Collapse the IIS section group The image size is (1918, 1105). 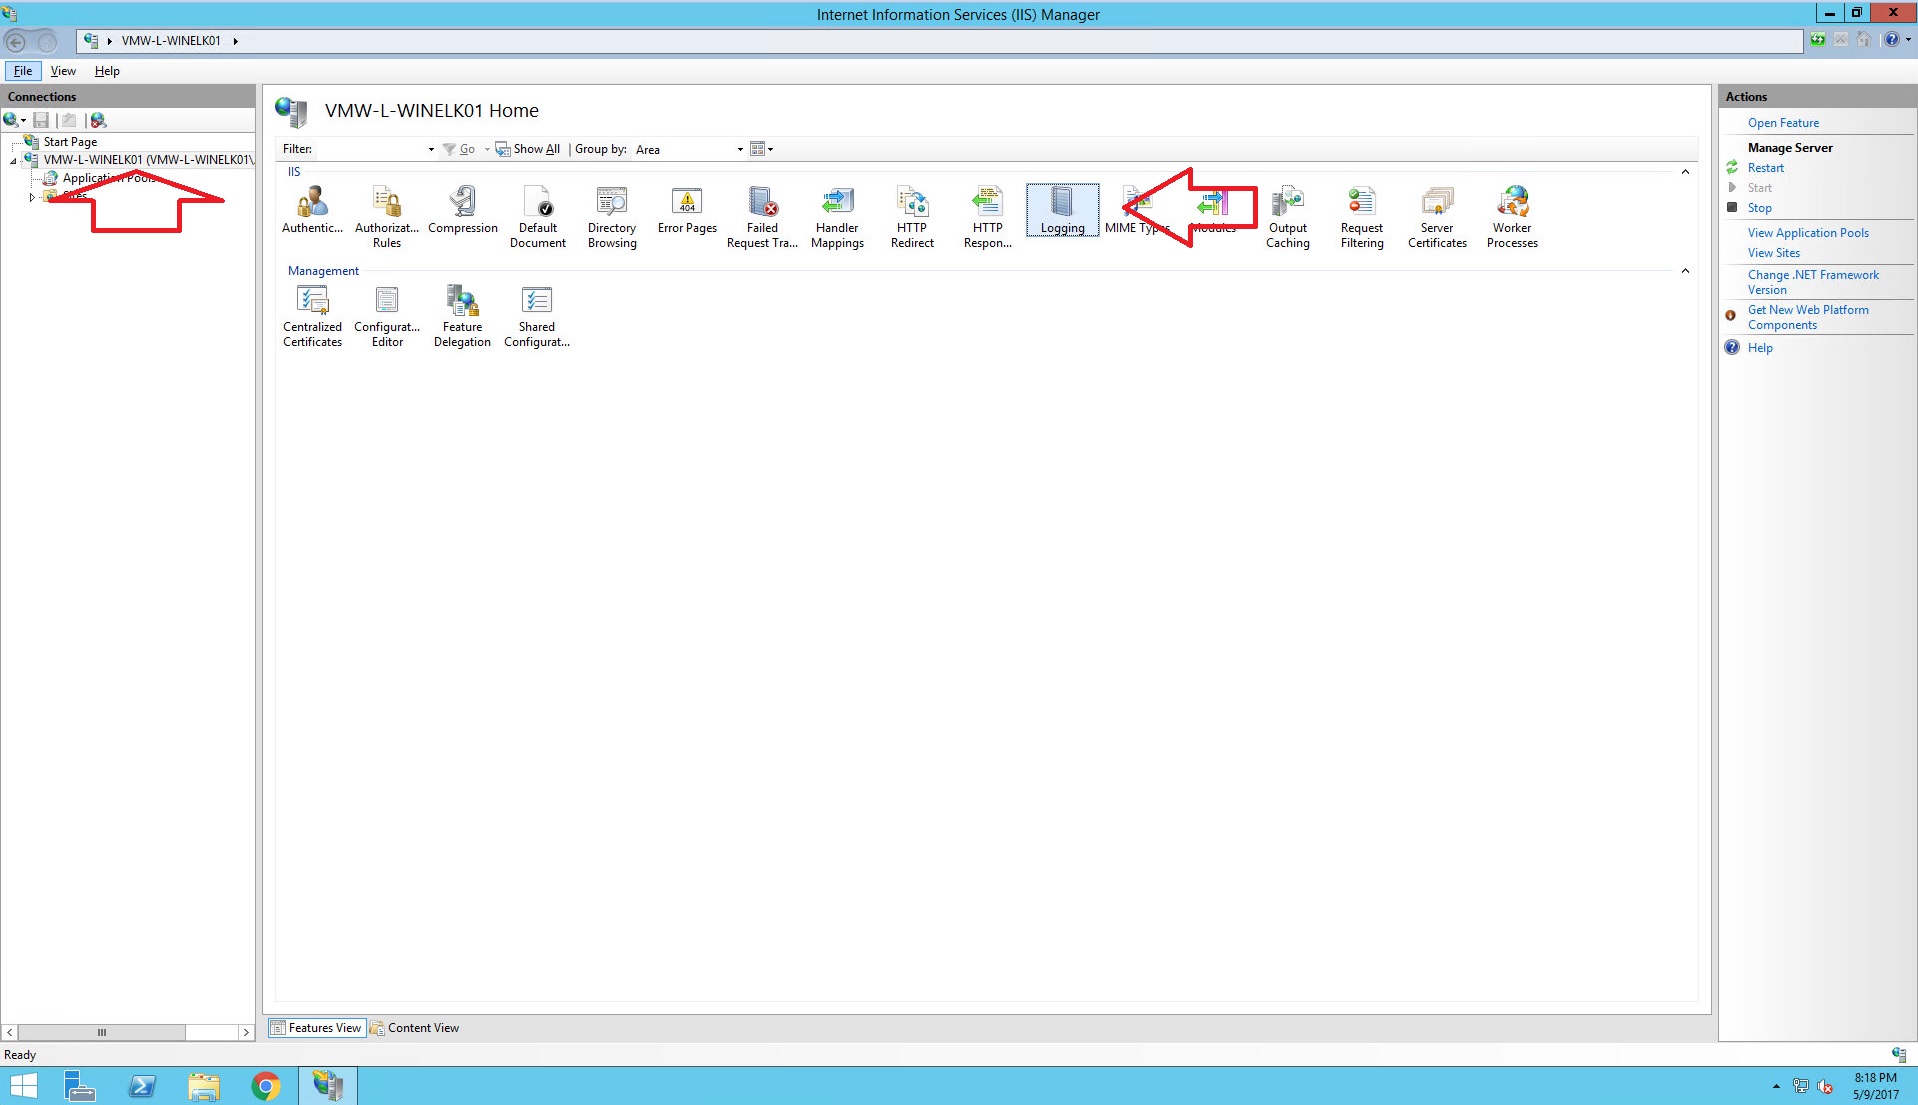pos(1685,172)
